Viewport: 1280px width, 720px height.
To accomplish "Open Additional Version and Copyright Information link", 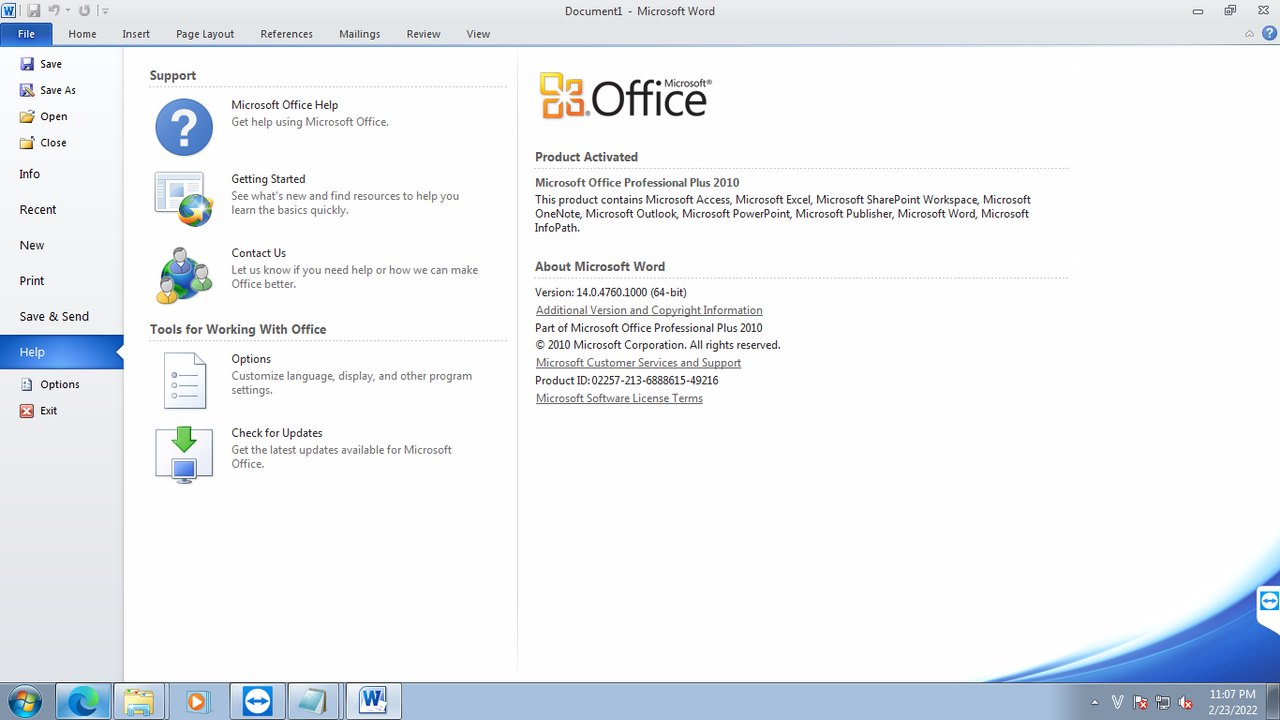I will pyautogui.click(x=649, y=310).
